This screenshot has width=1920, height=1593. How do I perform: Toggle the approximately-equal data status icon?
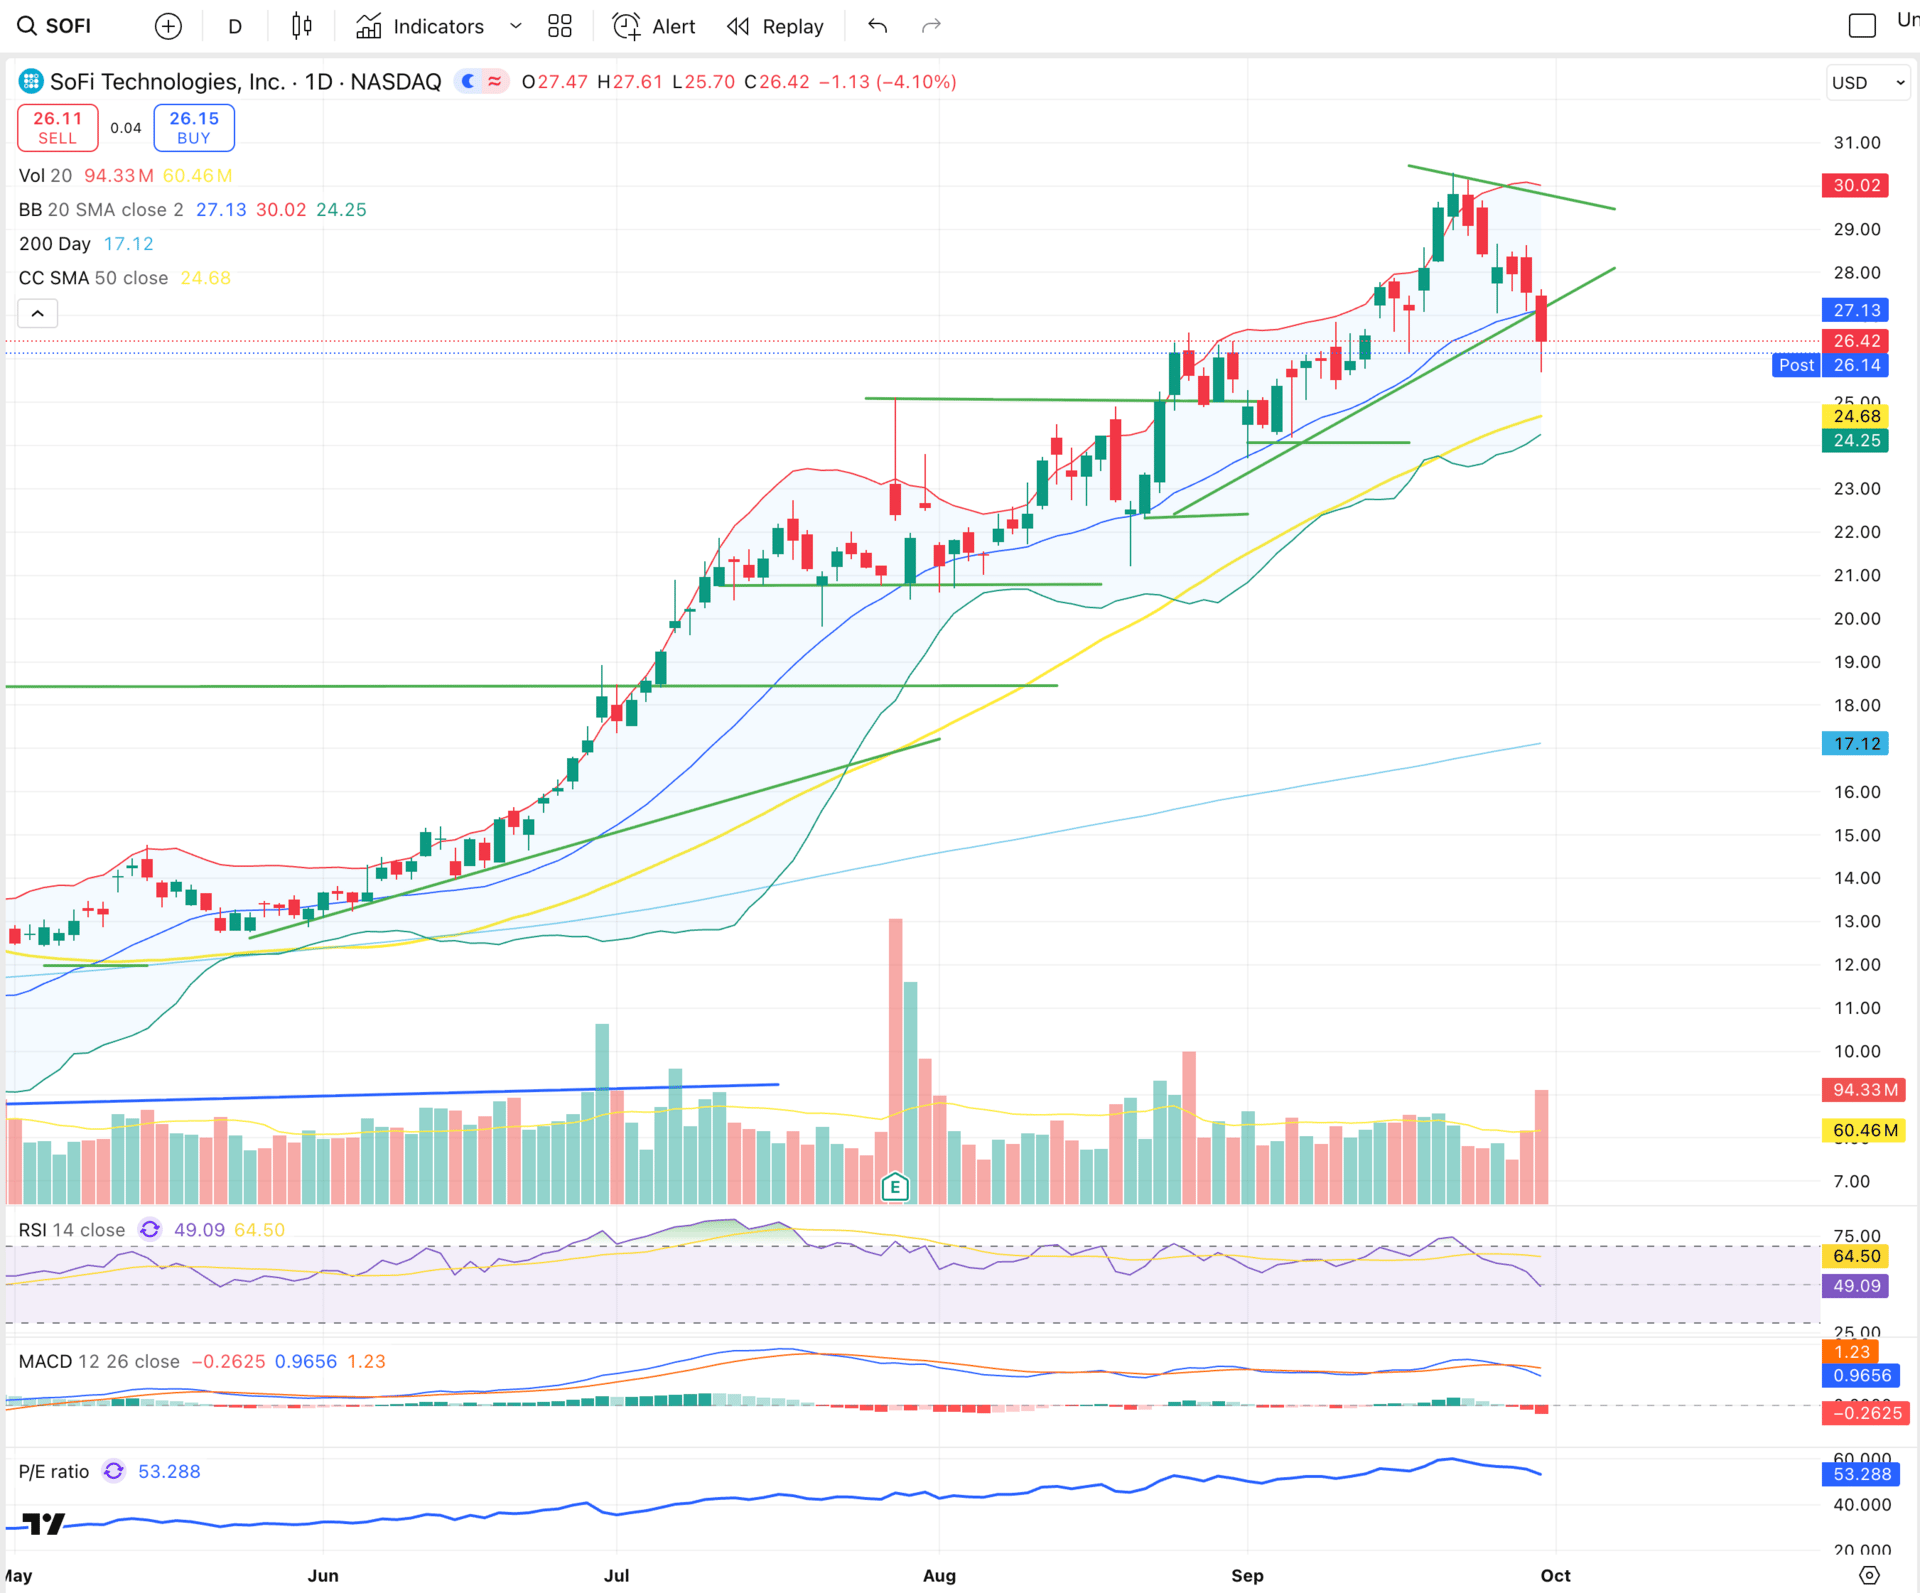(495, 82)
